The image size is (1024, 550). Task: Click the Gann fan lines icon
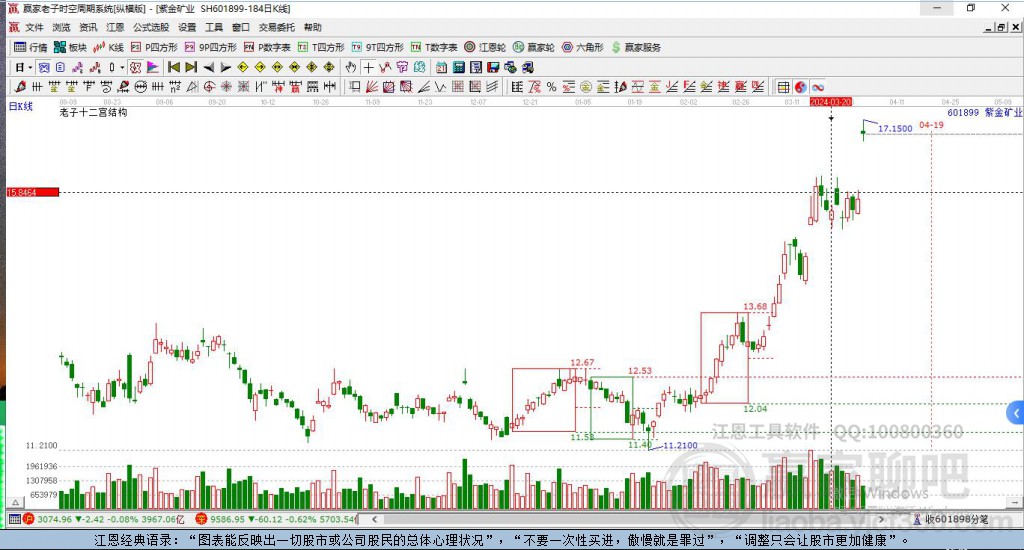pyautogui.click(x=372, y=87)
